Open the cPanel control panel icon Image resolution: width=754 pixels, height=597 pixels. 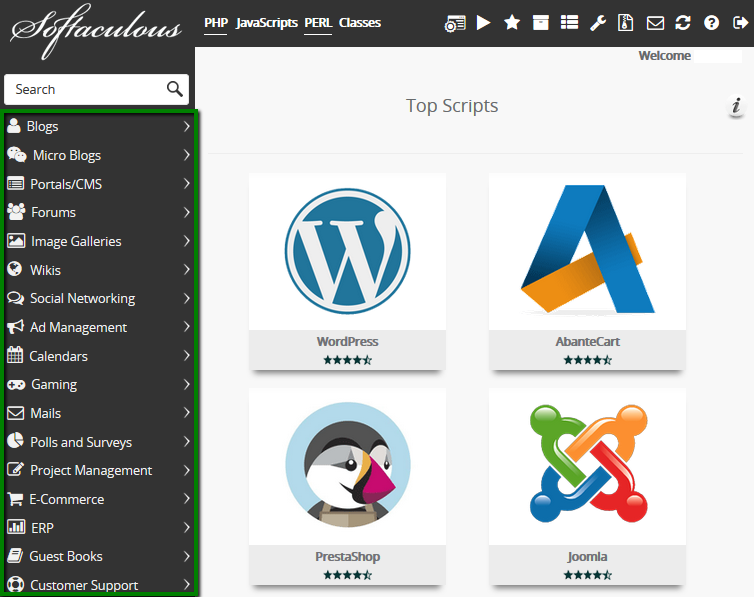tap(455, 23)
